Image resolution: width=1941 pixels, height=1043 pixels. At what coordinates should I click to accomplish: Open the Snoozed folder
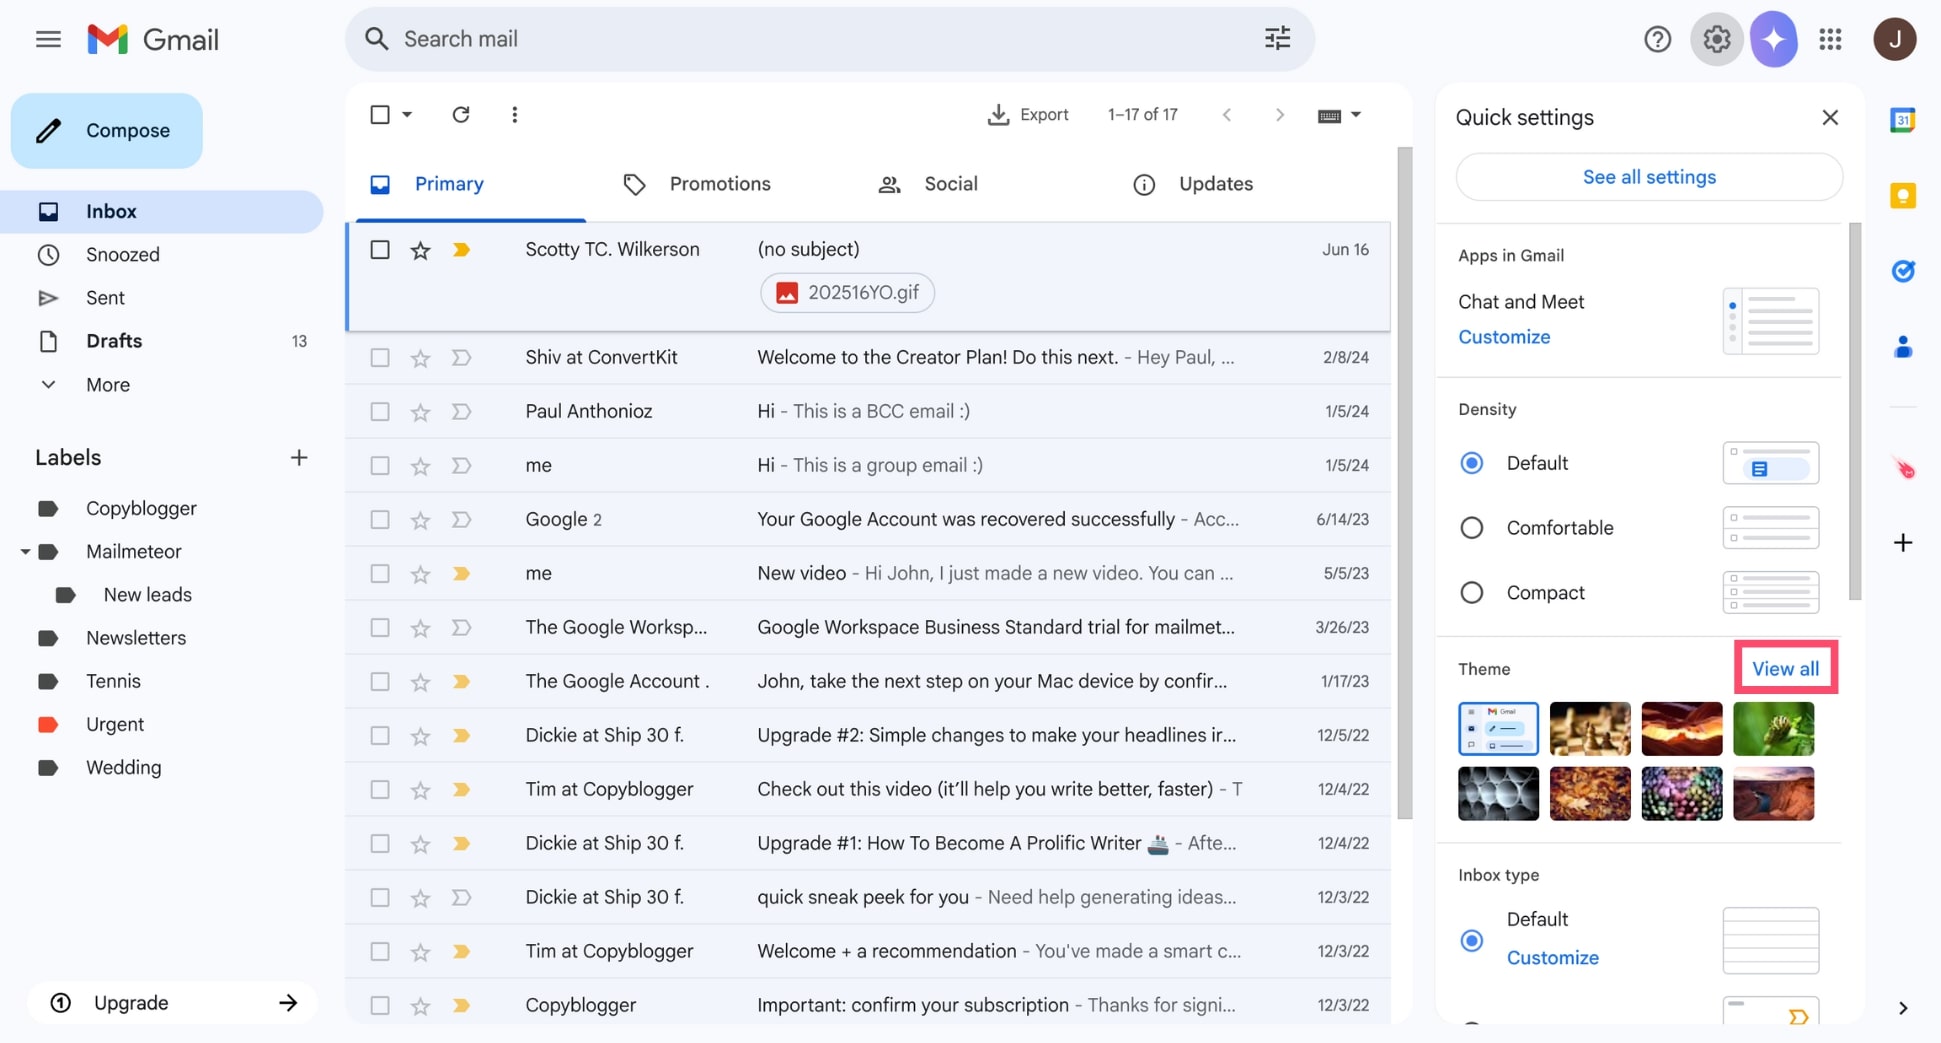tap(122, 255)
